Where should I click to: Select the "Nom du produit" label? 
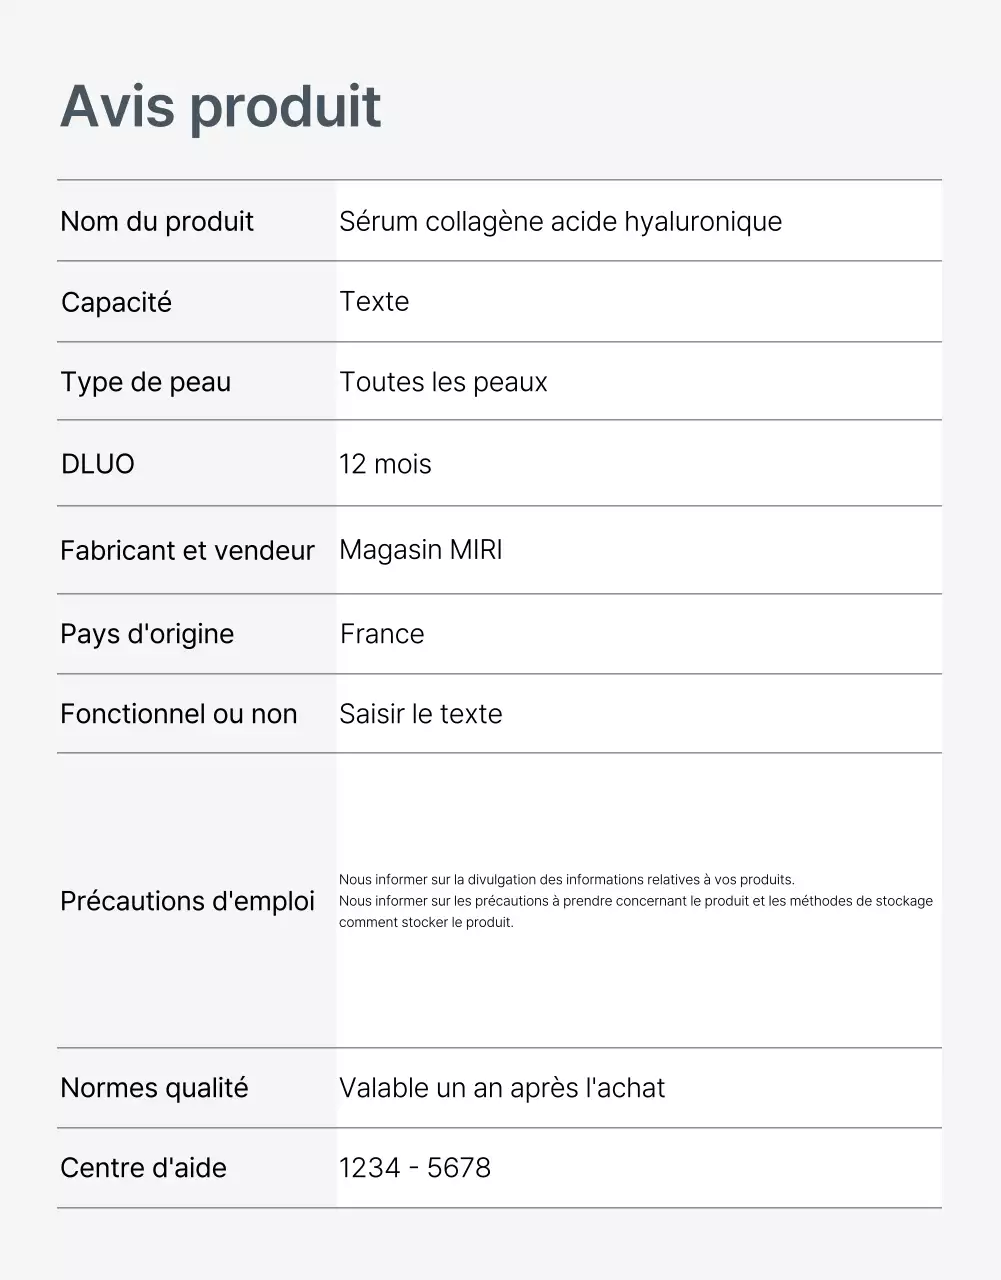coord(157,221)
